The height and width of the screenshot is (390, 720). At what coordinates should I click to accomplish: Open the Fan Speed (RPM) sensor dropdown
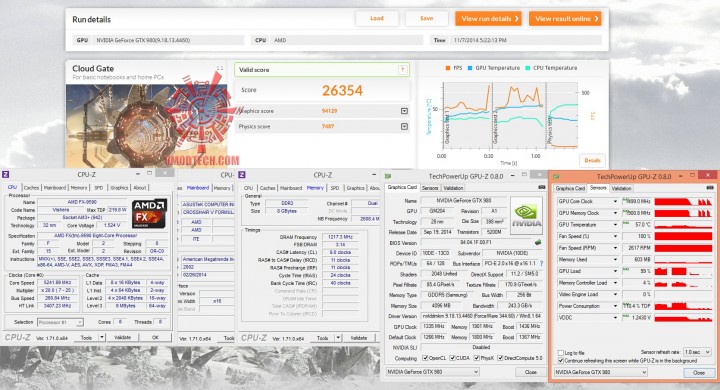(615, 248)
